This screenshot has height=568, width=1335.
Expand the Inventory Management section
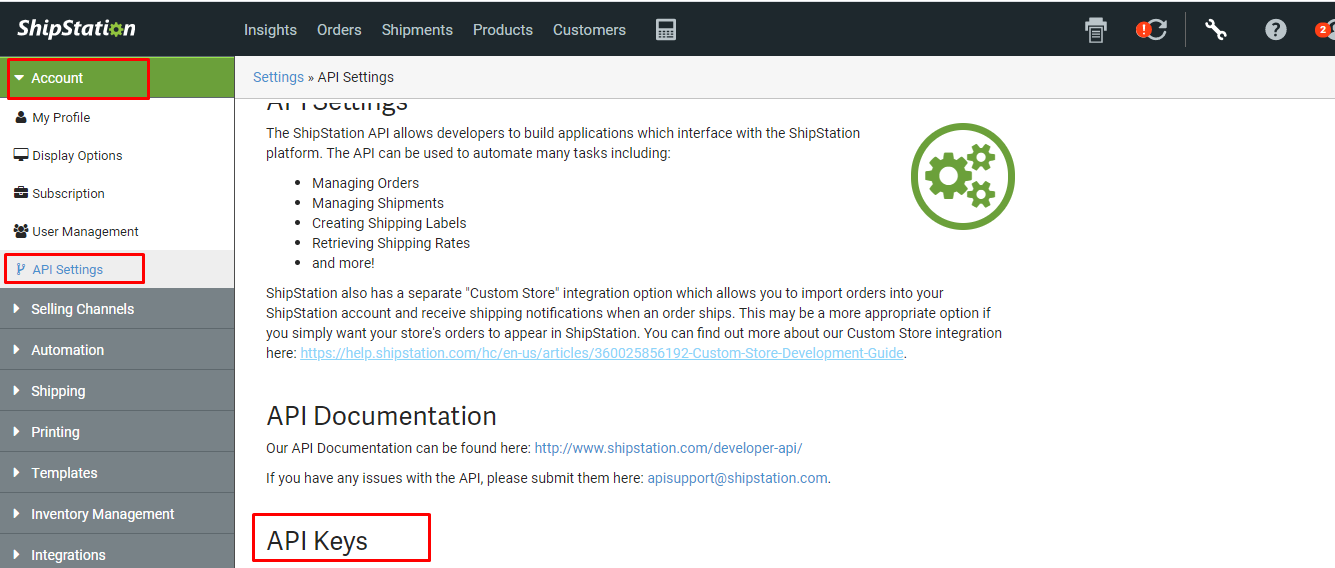117,514
